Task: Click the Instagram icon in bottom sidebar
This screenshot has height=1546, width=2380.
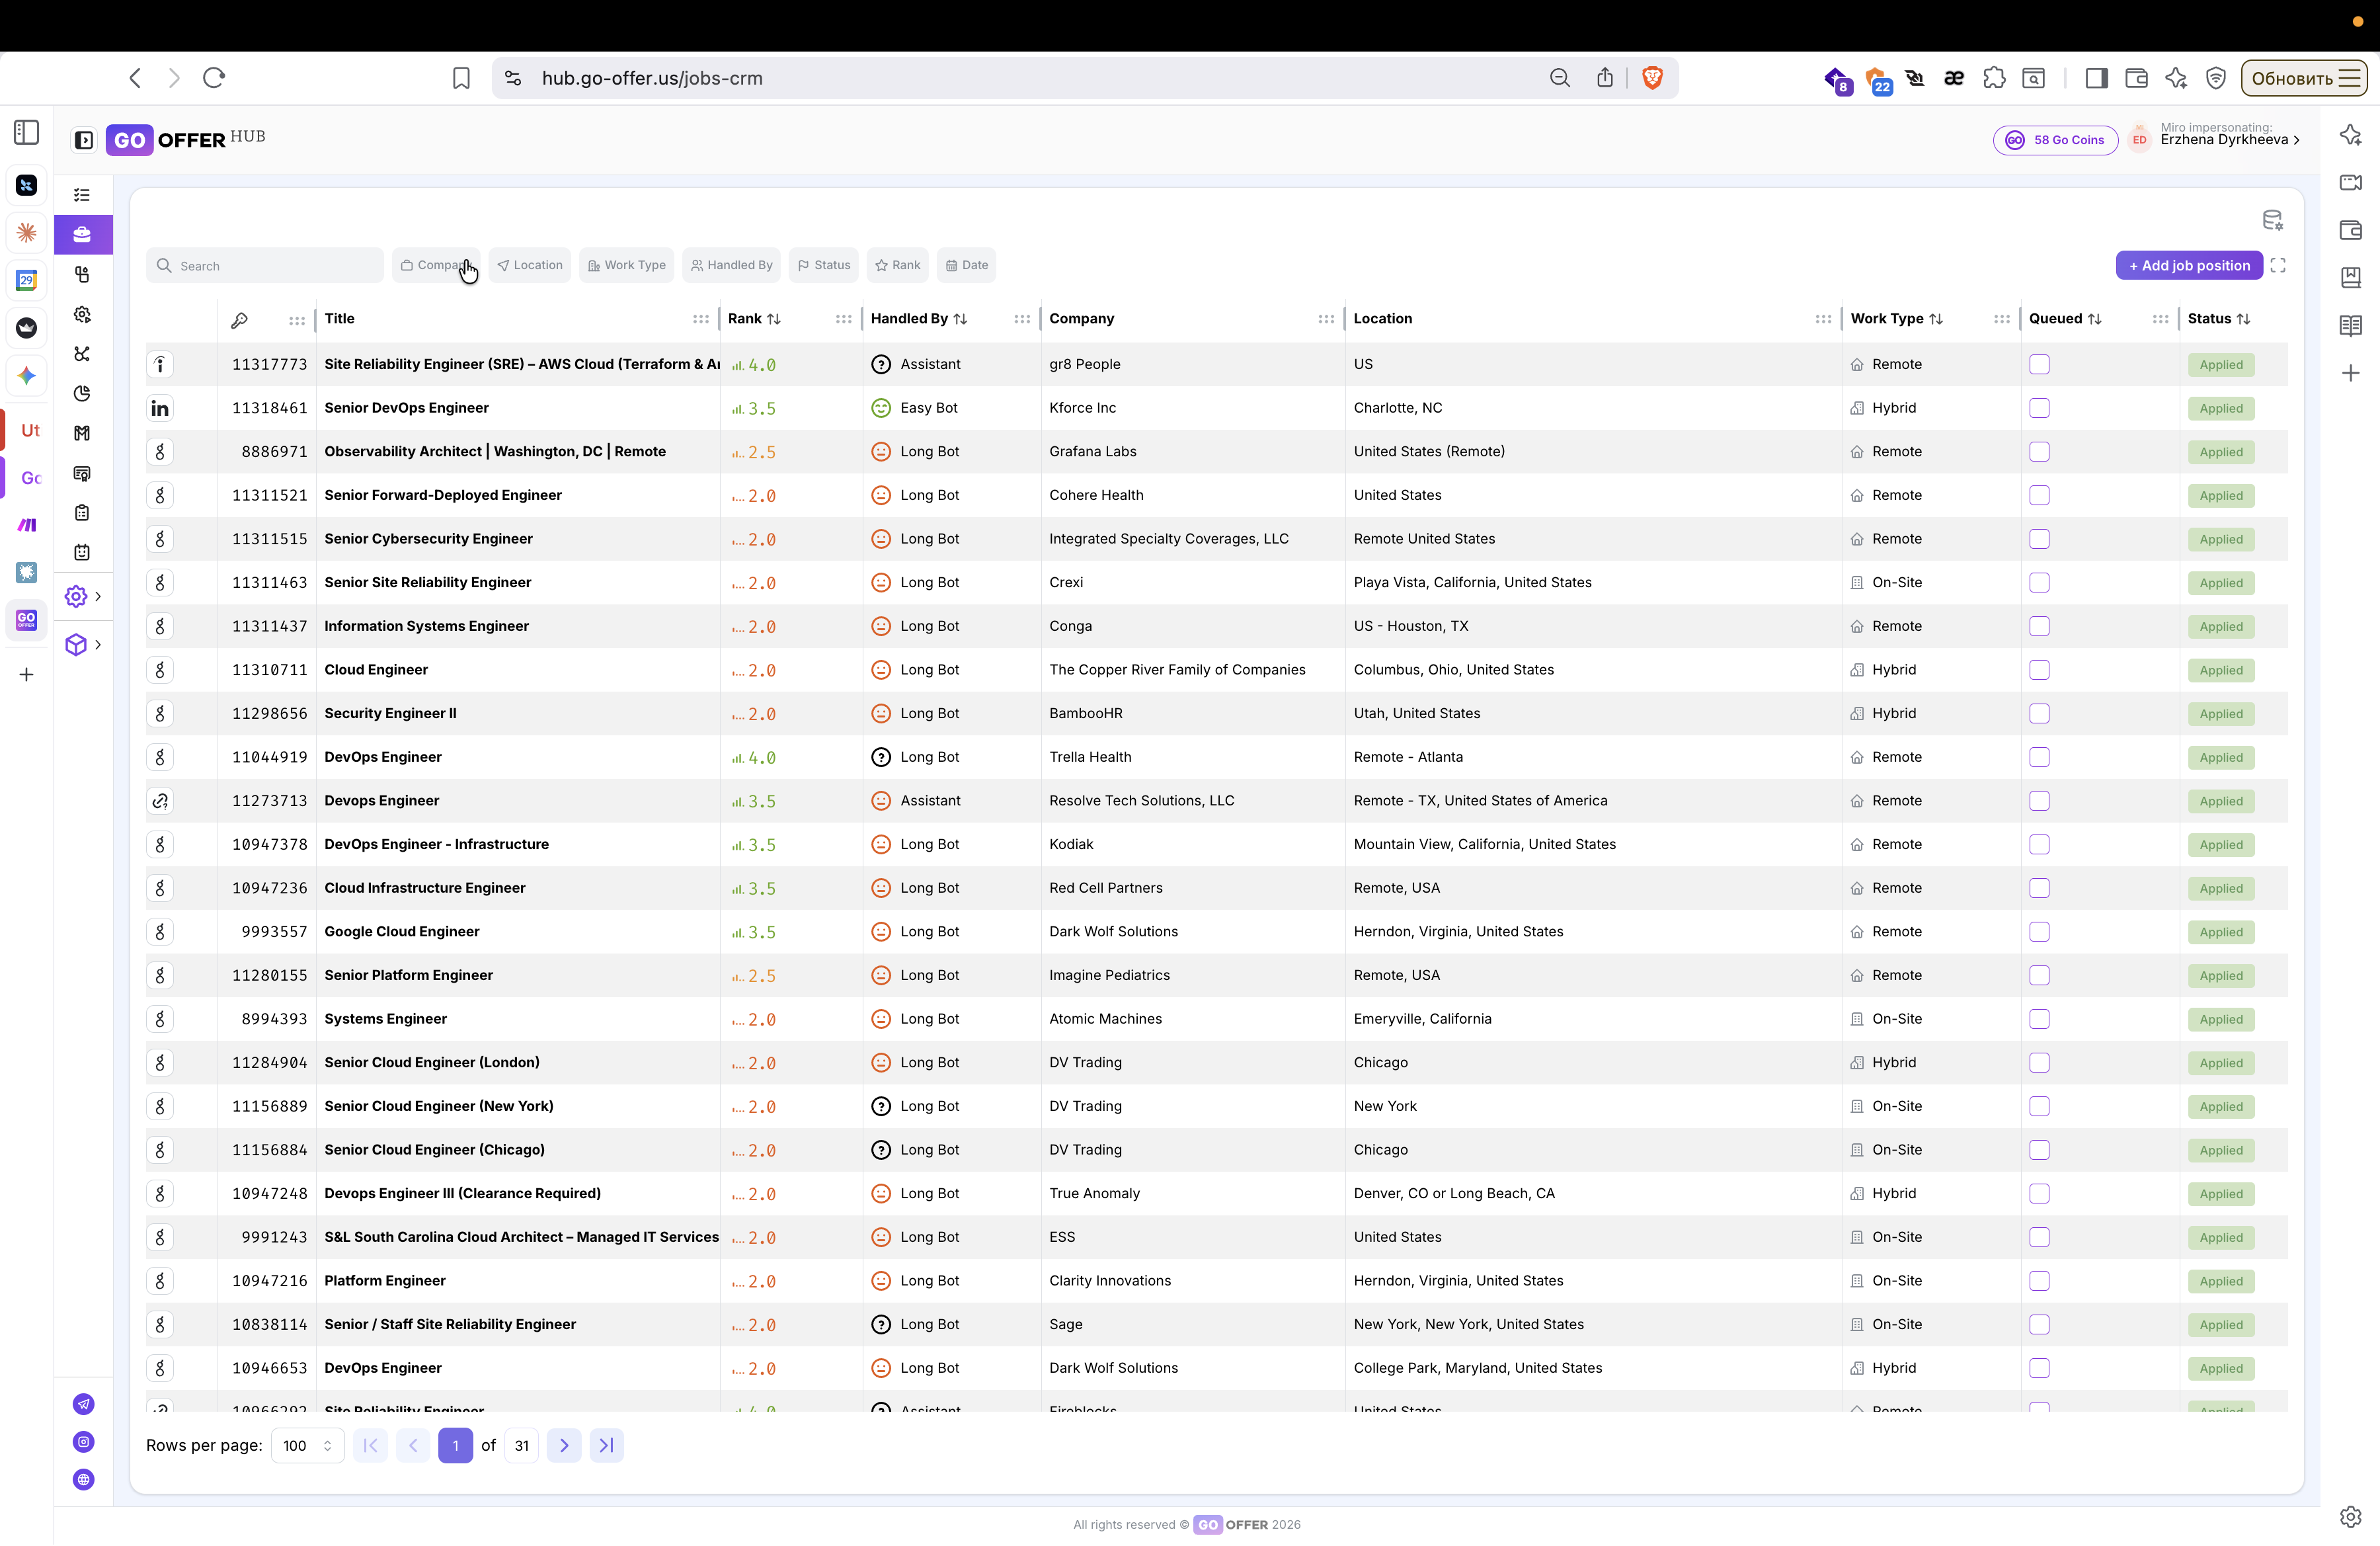Action: click(84, 1441)
